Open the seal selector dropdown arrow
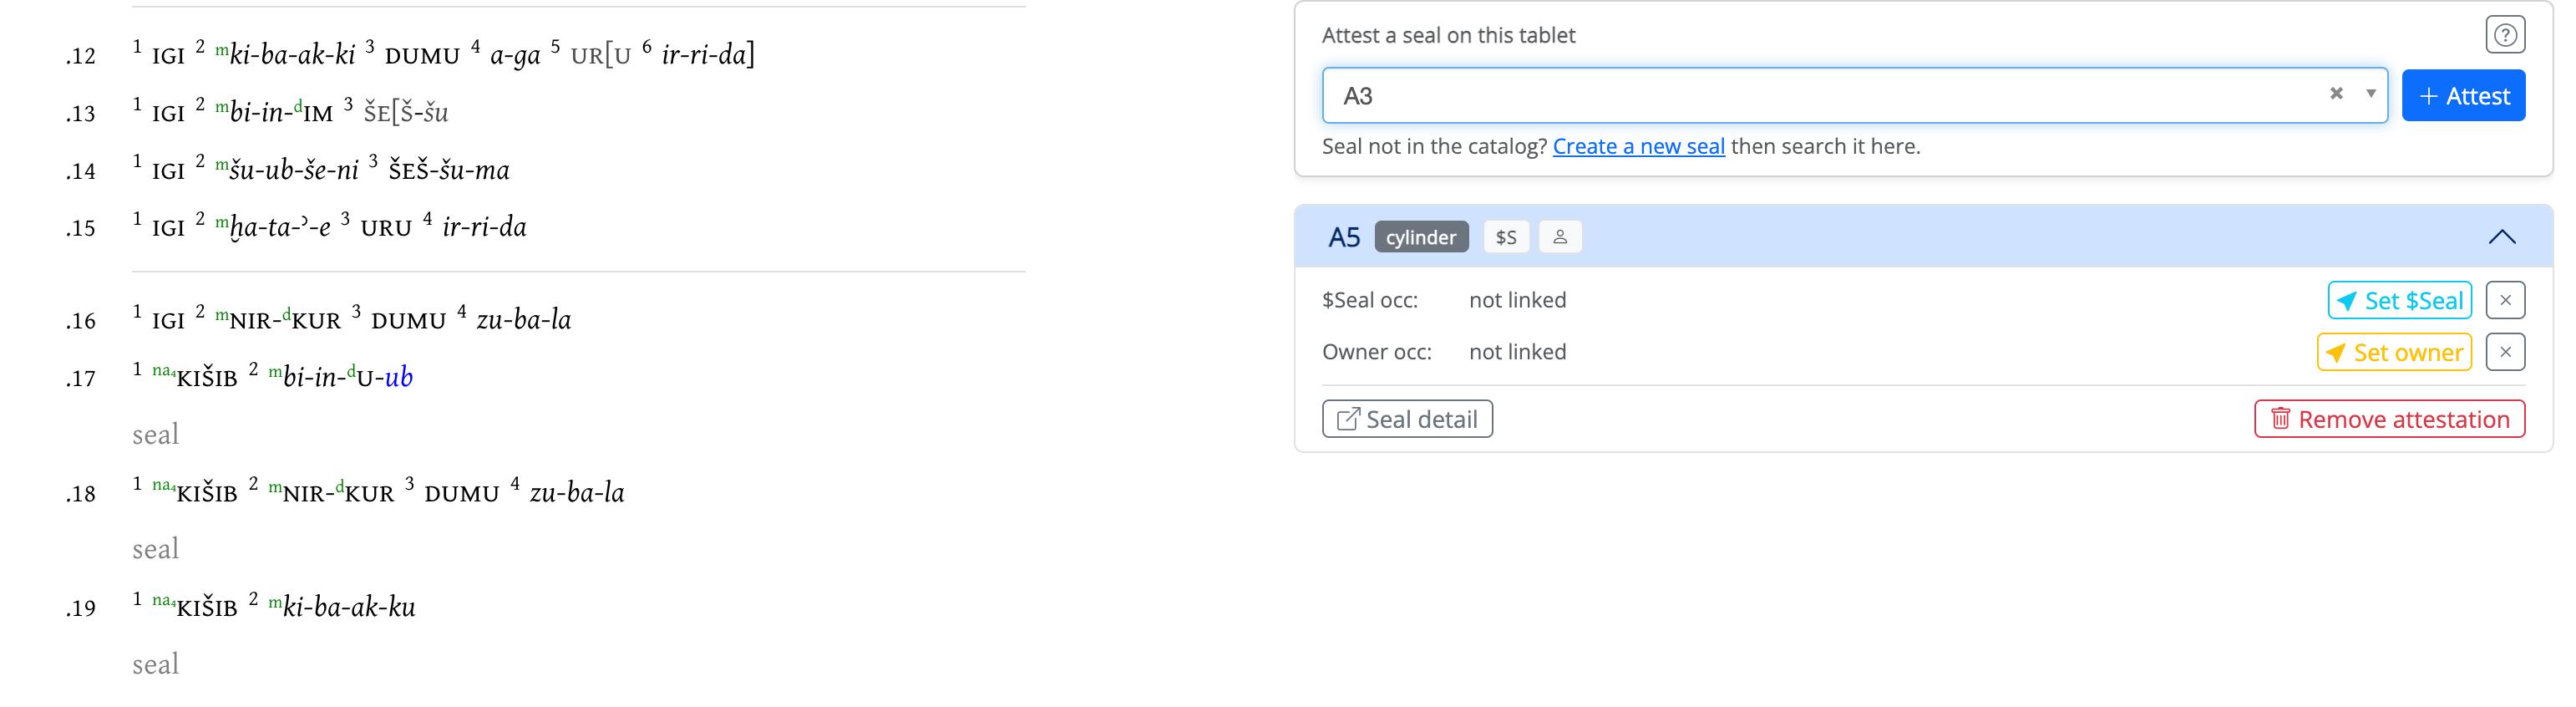2576x707 pixels. tap(2370, 94)
